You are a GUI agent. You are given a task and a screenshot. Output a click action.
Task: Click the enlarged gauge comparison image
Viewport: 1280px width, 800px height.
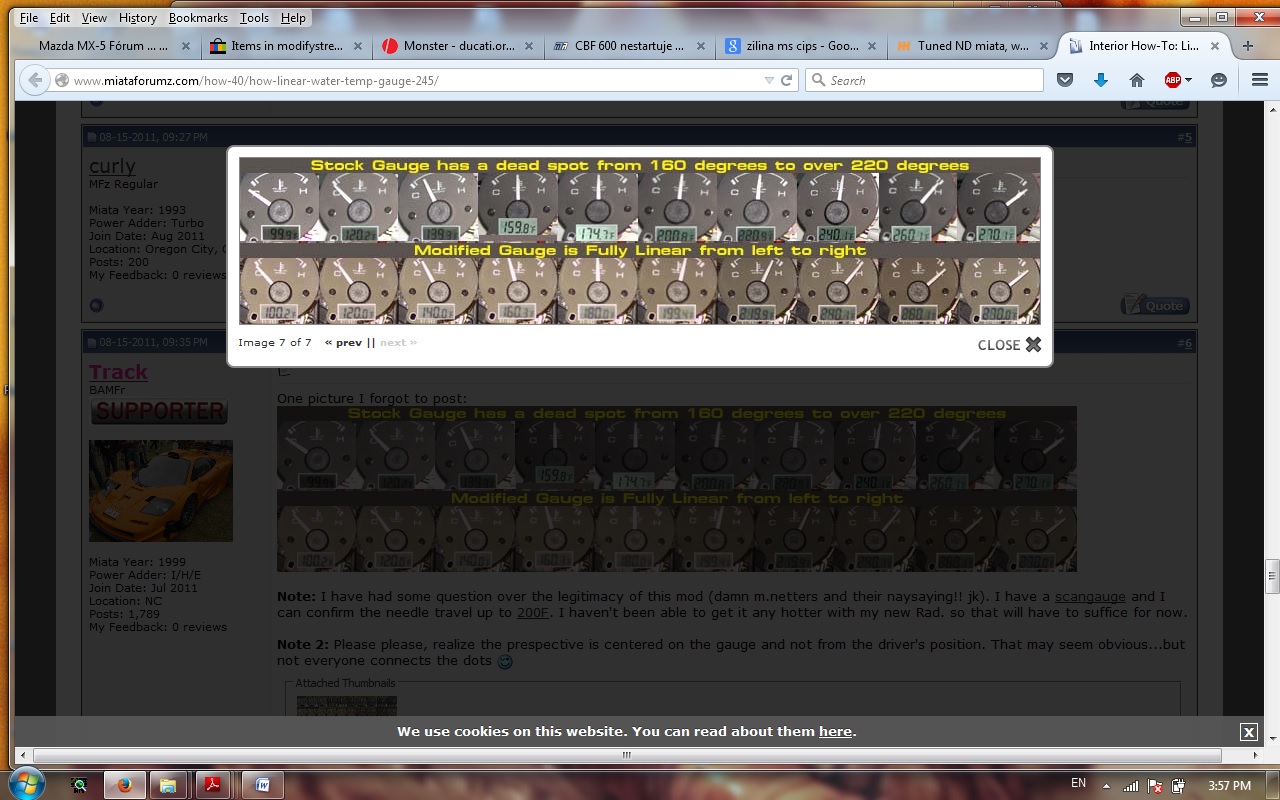point(640,240)
